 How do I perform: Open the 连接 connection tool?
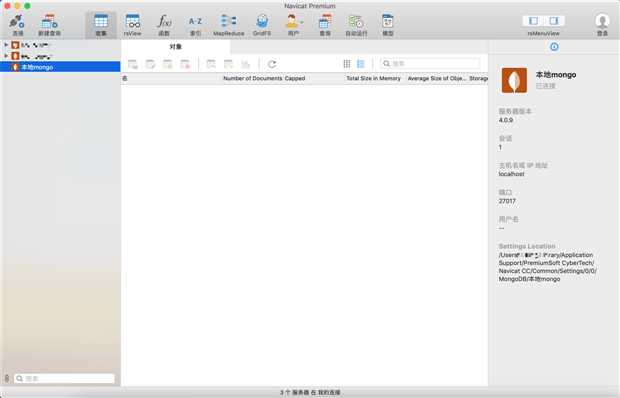click(x=17, y=25)
